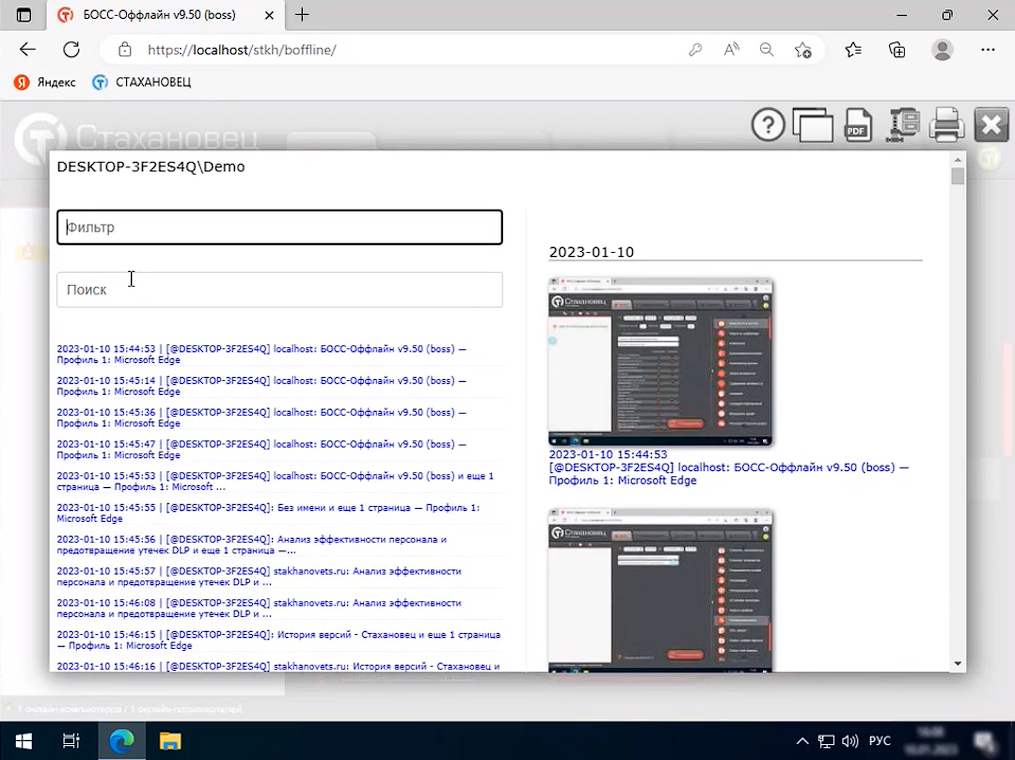Image resolution: width=1015 pixels, height=760 pixels.
Task: Reload the page with refresh icon
Action: (71, 50)
